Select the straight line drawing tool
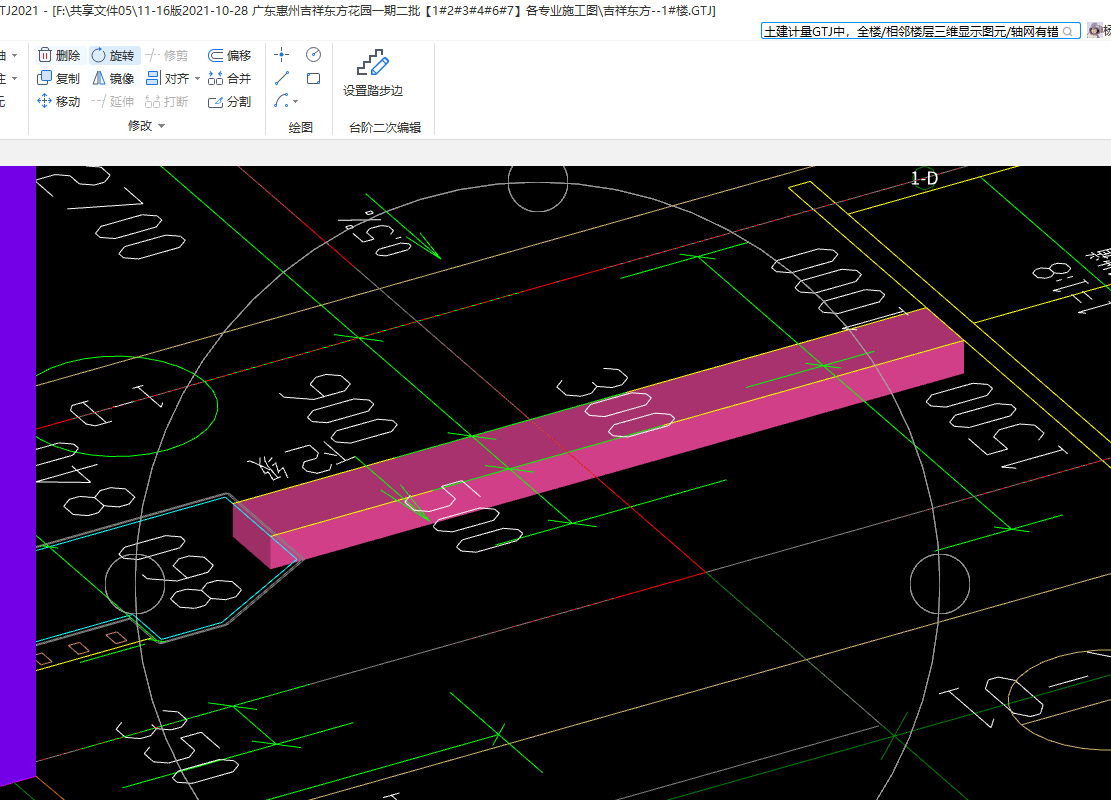Viewport: 1111px width, 800px height. (282, 78)
